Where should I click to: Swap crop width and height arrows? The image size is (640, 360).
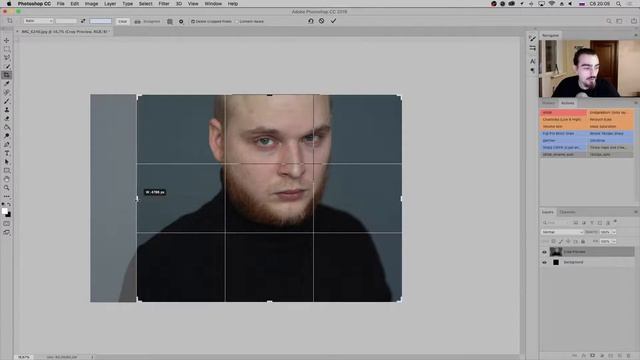(83, 21)
